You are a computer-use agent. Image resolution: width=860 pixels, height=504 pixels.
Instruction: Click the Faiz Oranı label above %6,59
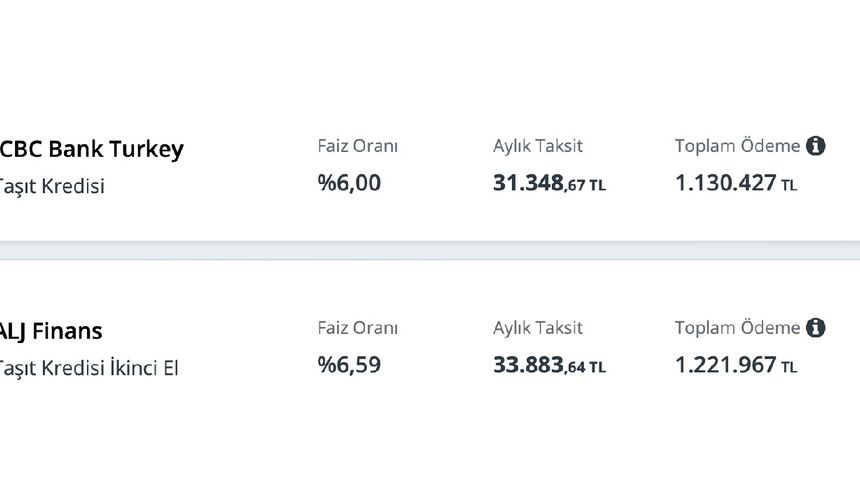tap(357, 328)
